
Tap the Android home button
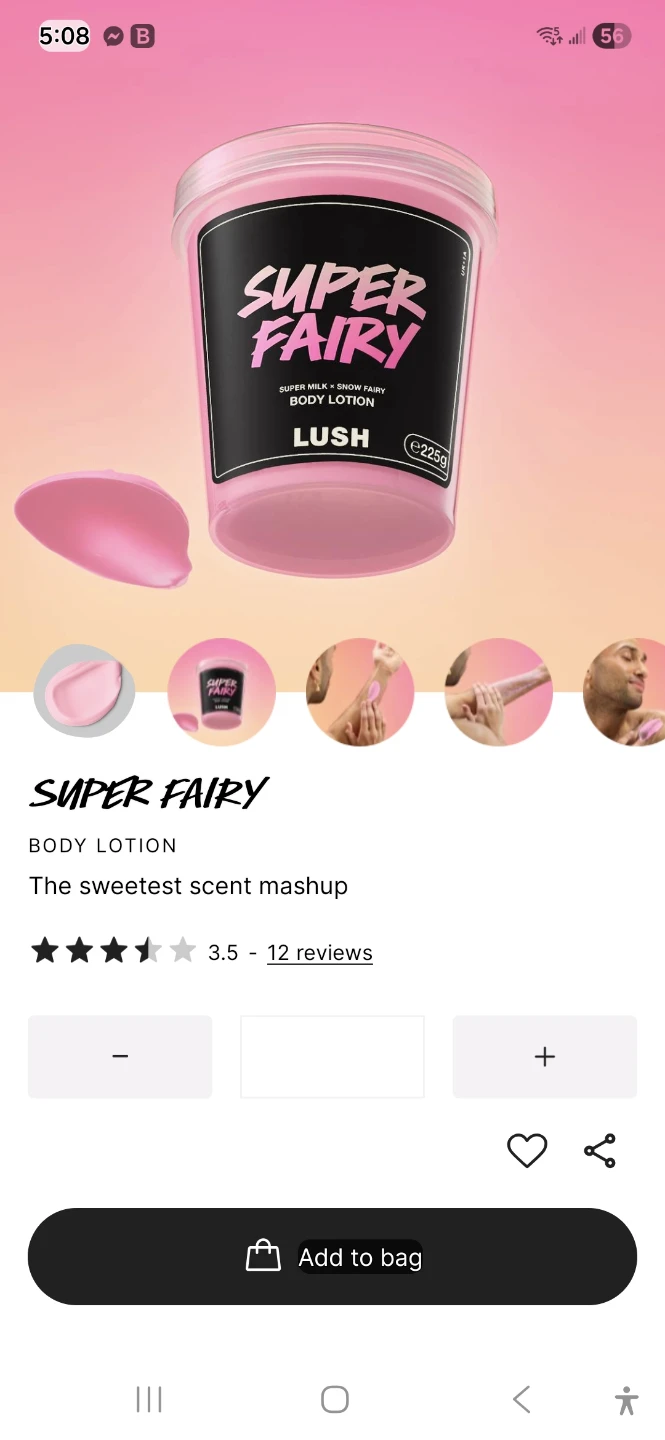pos(335,1399)
